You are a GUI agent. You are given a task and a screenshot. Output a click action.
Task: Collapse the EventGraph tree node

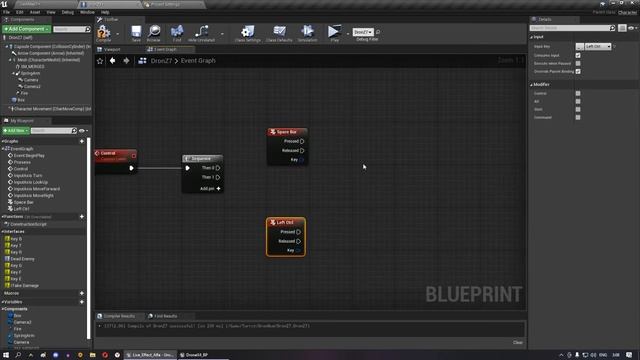tap(3, 149)
